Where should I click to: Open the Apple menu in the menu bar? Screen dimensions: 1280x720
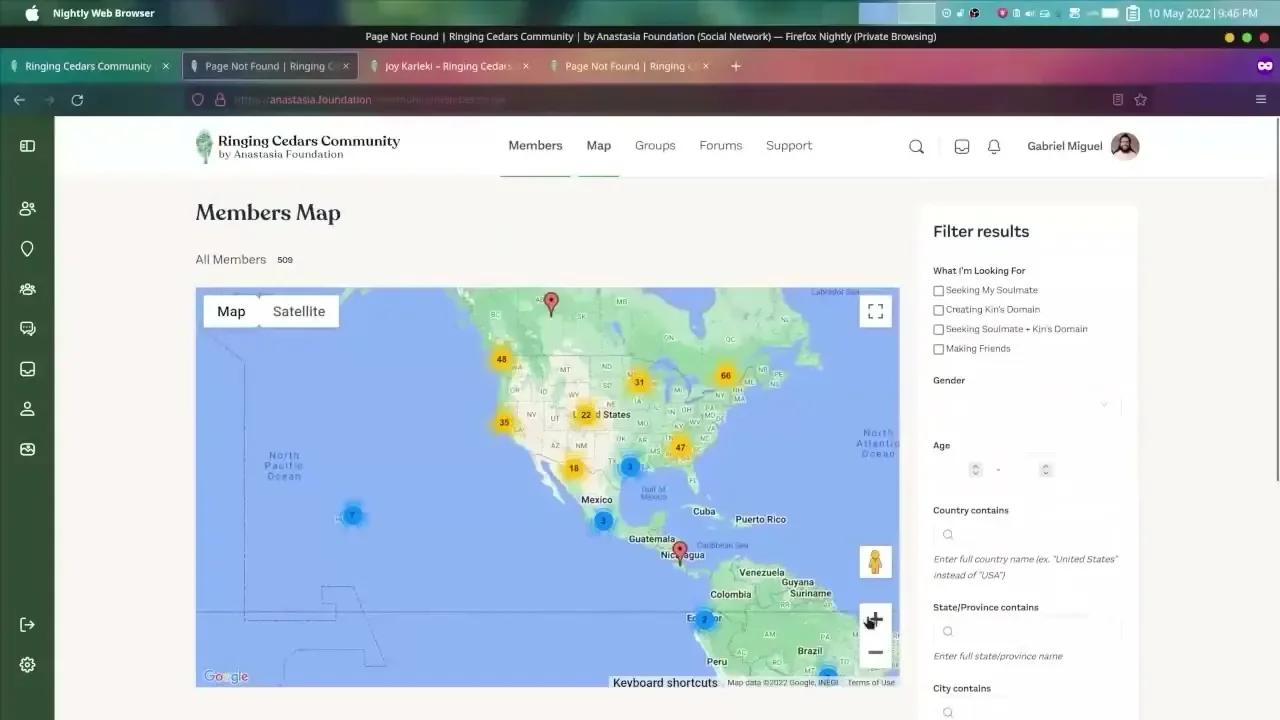(31, 13)
